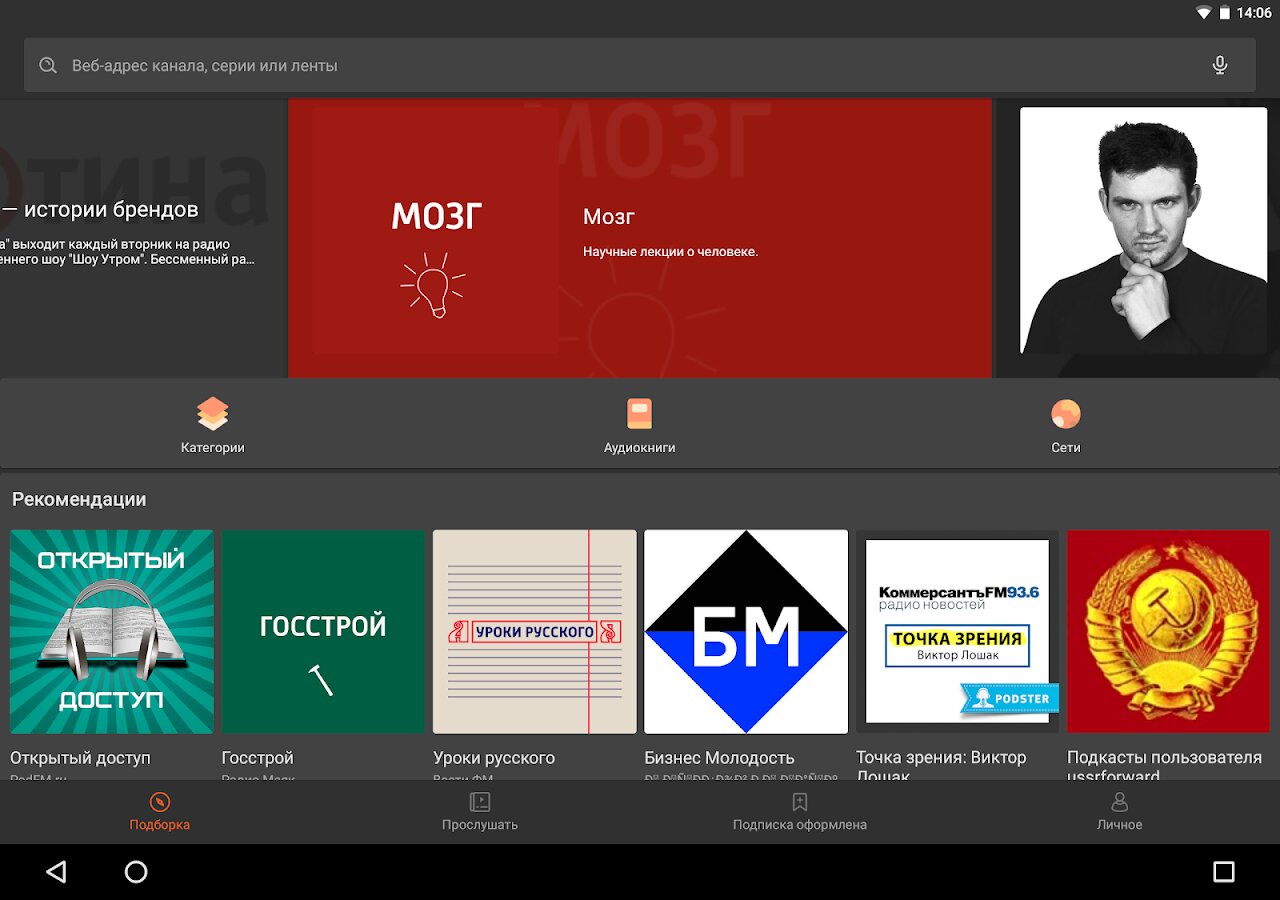Click the title 'Подкасты пользователя ussrforward'
The width and height of the screenshot is (1280, 900).
click(1164, 766)
